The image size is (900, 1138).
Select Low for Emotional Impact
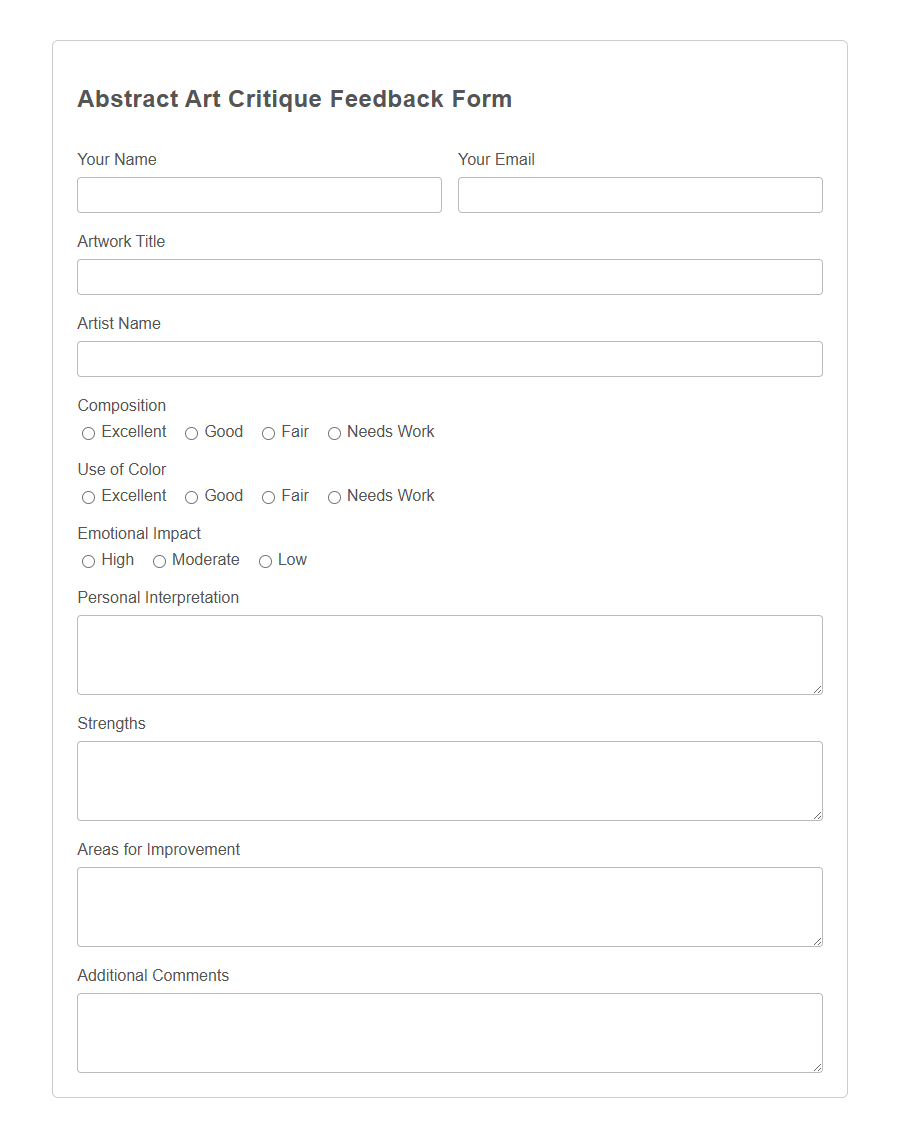pos(264,561)
